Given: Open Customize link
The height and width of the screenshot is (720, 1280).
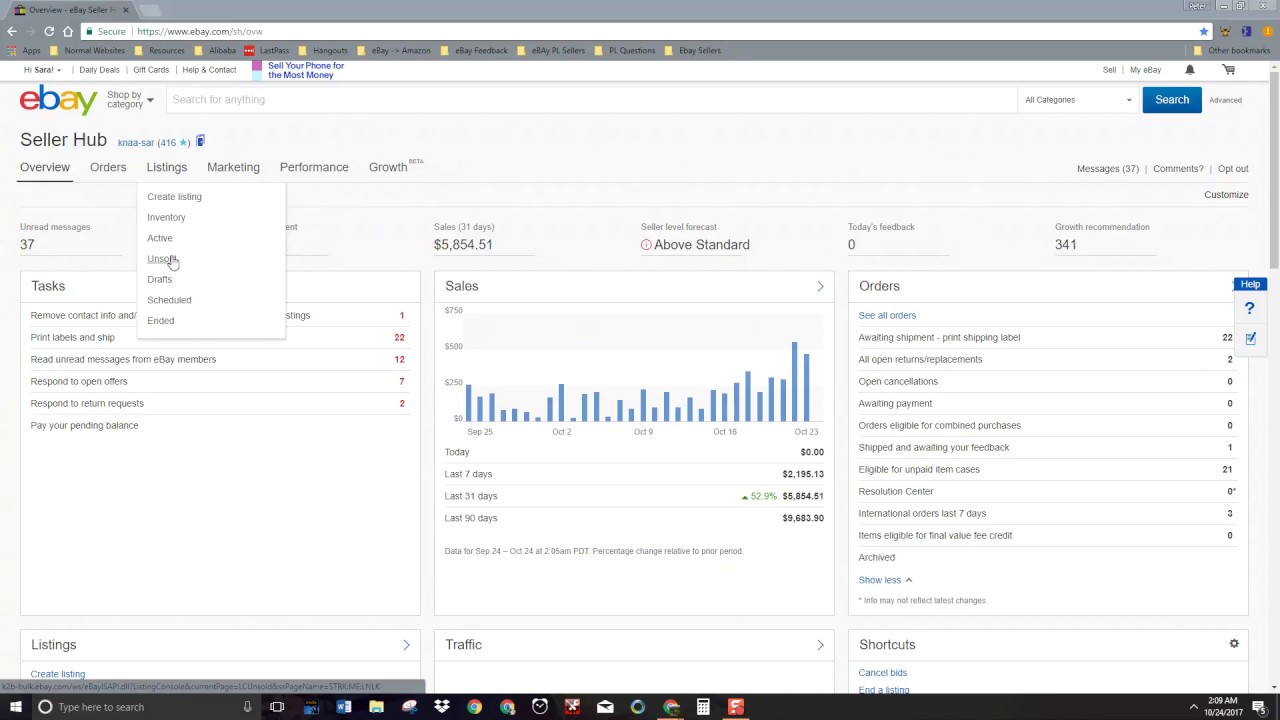Looking at the screenshot, I should click(1226, 195).
